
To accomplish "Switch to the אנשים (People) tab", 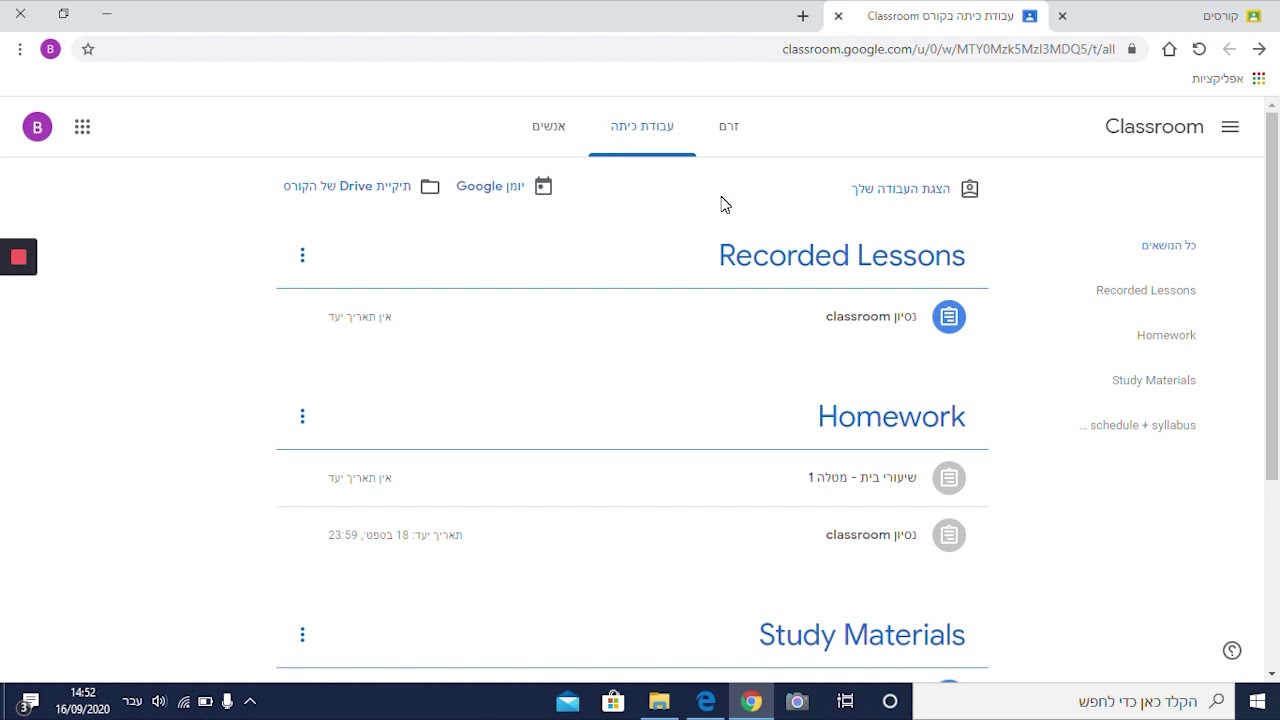I will tap(548, 126).
